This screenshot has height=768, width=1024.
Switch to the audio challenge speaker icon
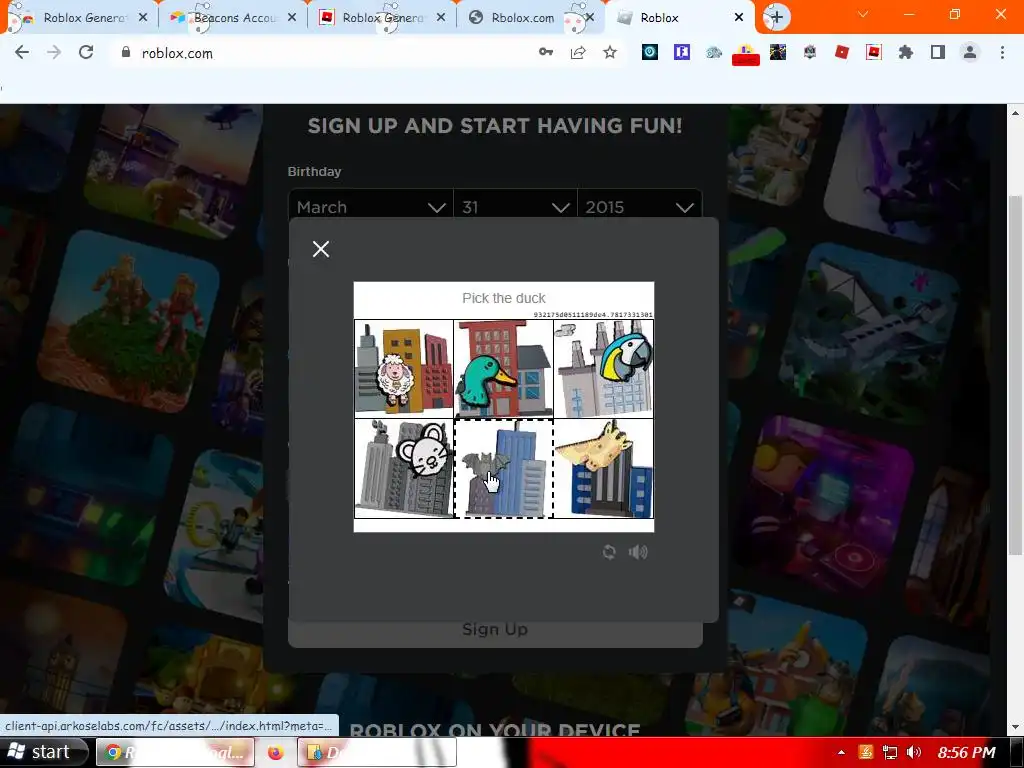[638, 552]
